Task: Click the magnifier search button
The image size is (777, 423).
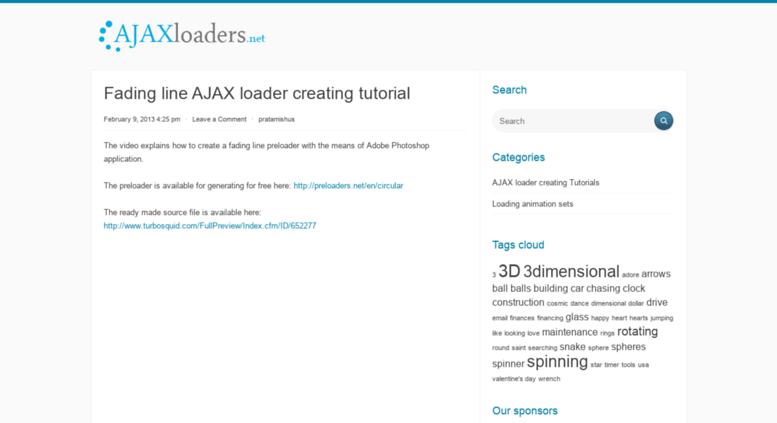Action: (x=664, y=121)
